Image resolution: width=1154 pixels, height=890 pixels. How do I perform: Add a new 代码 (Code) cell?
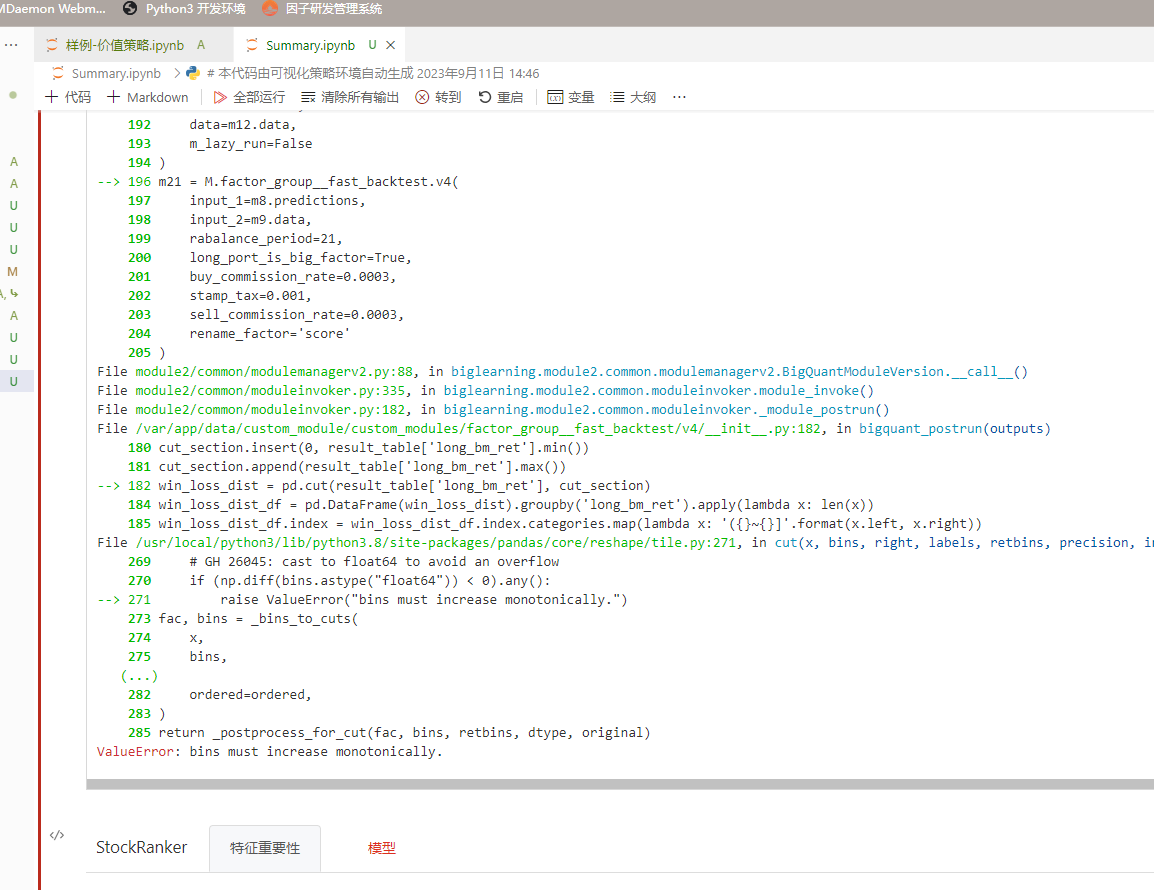(x=68, y=97)
